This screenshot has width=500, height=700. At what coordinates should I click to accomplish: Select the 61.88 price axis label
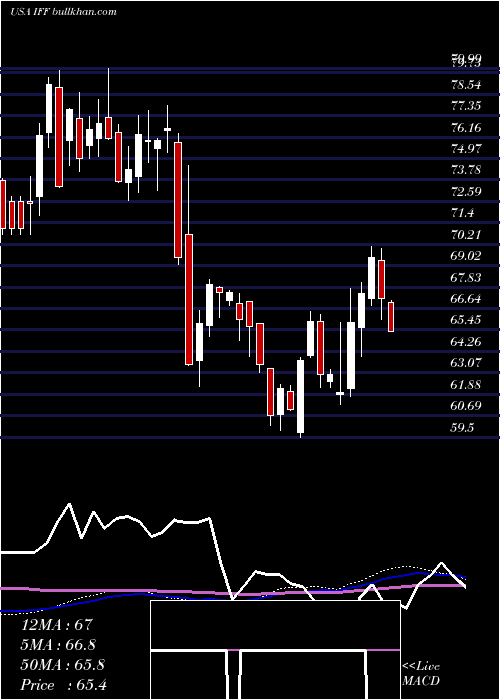tap(467, 384)
